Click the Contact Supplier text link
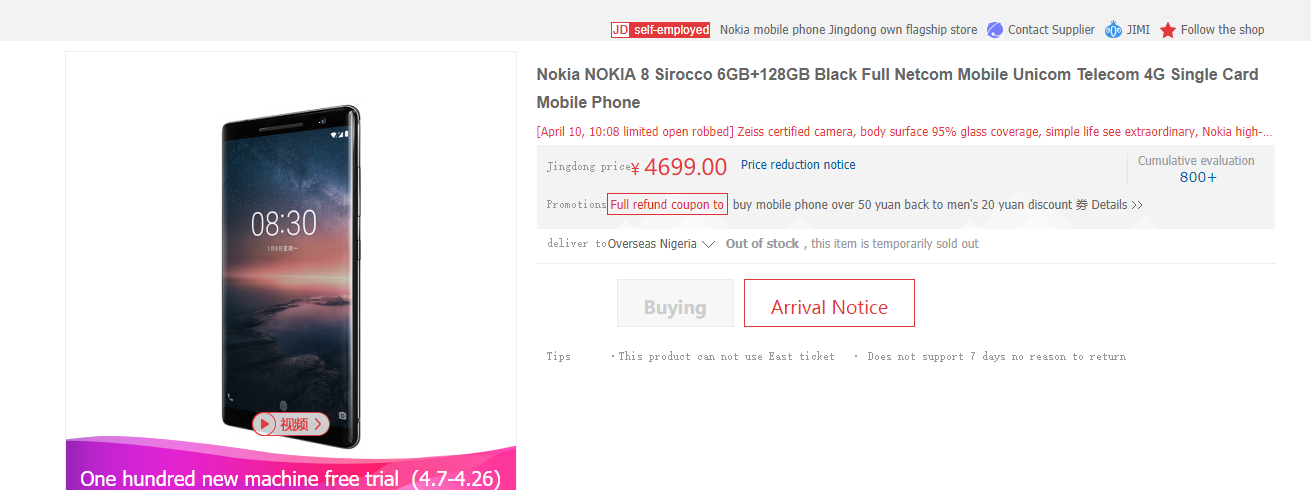 click(1051, 30)
